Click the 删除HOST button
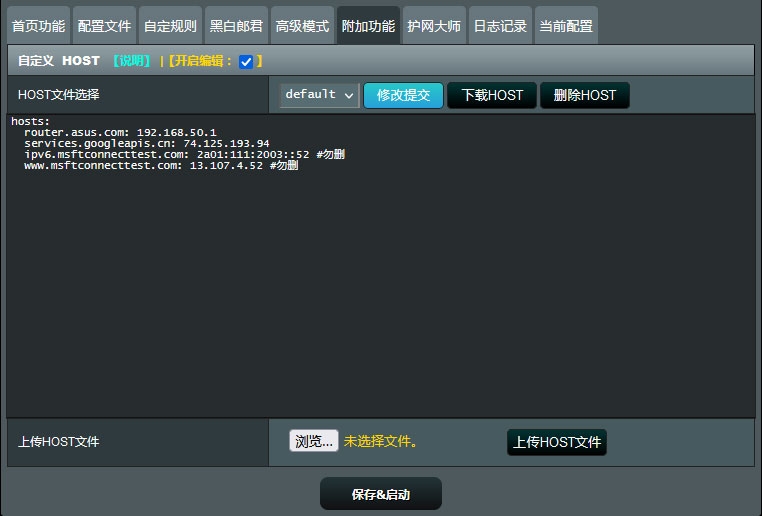The width and height of the screenshot is (762, 516). (585, 95)
